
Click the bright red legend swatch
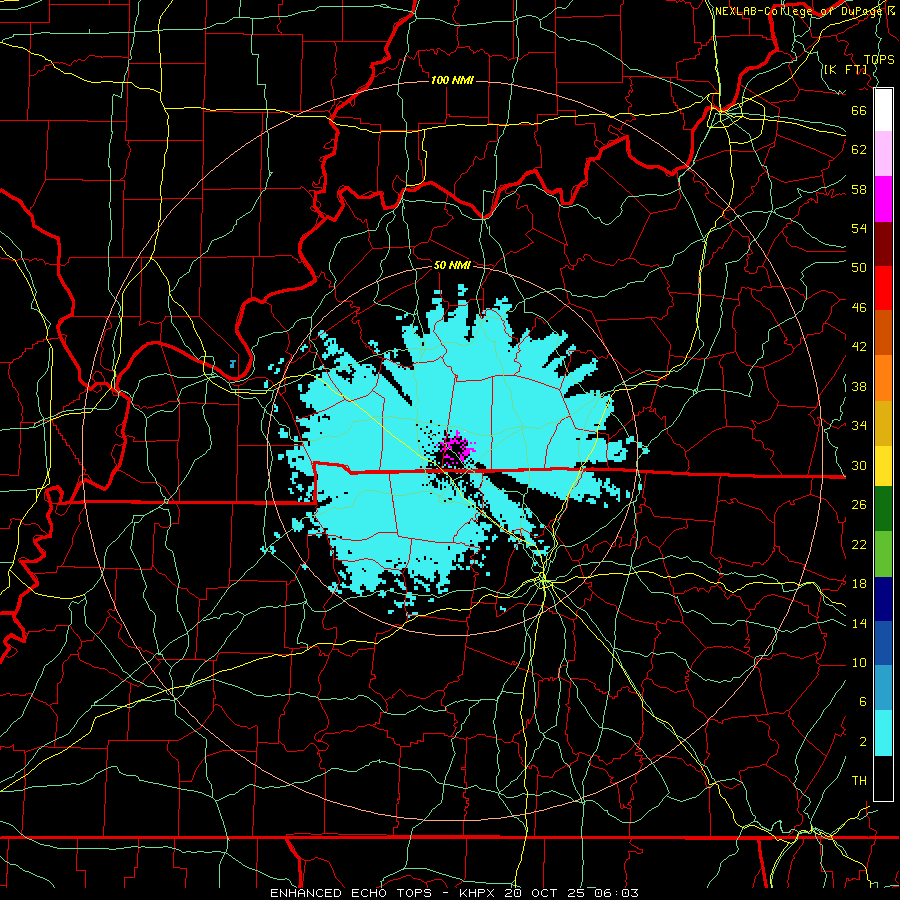click(883, 288)
